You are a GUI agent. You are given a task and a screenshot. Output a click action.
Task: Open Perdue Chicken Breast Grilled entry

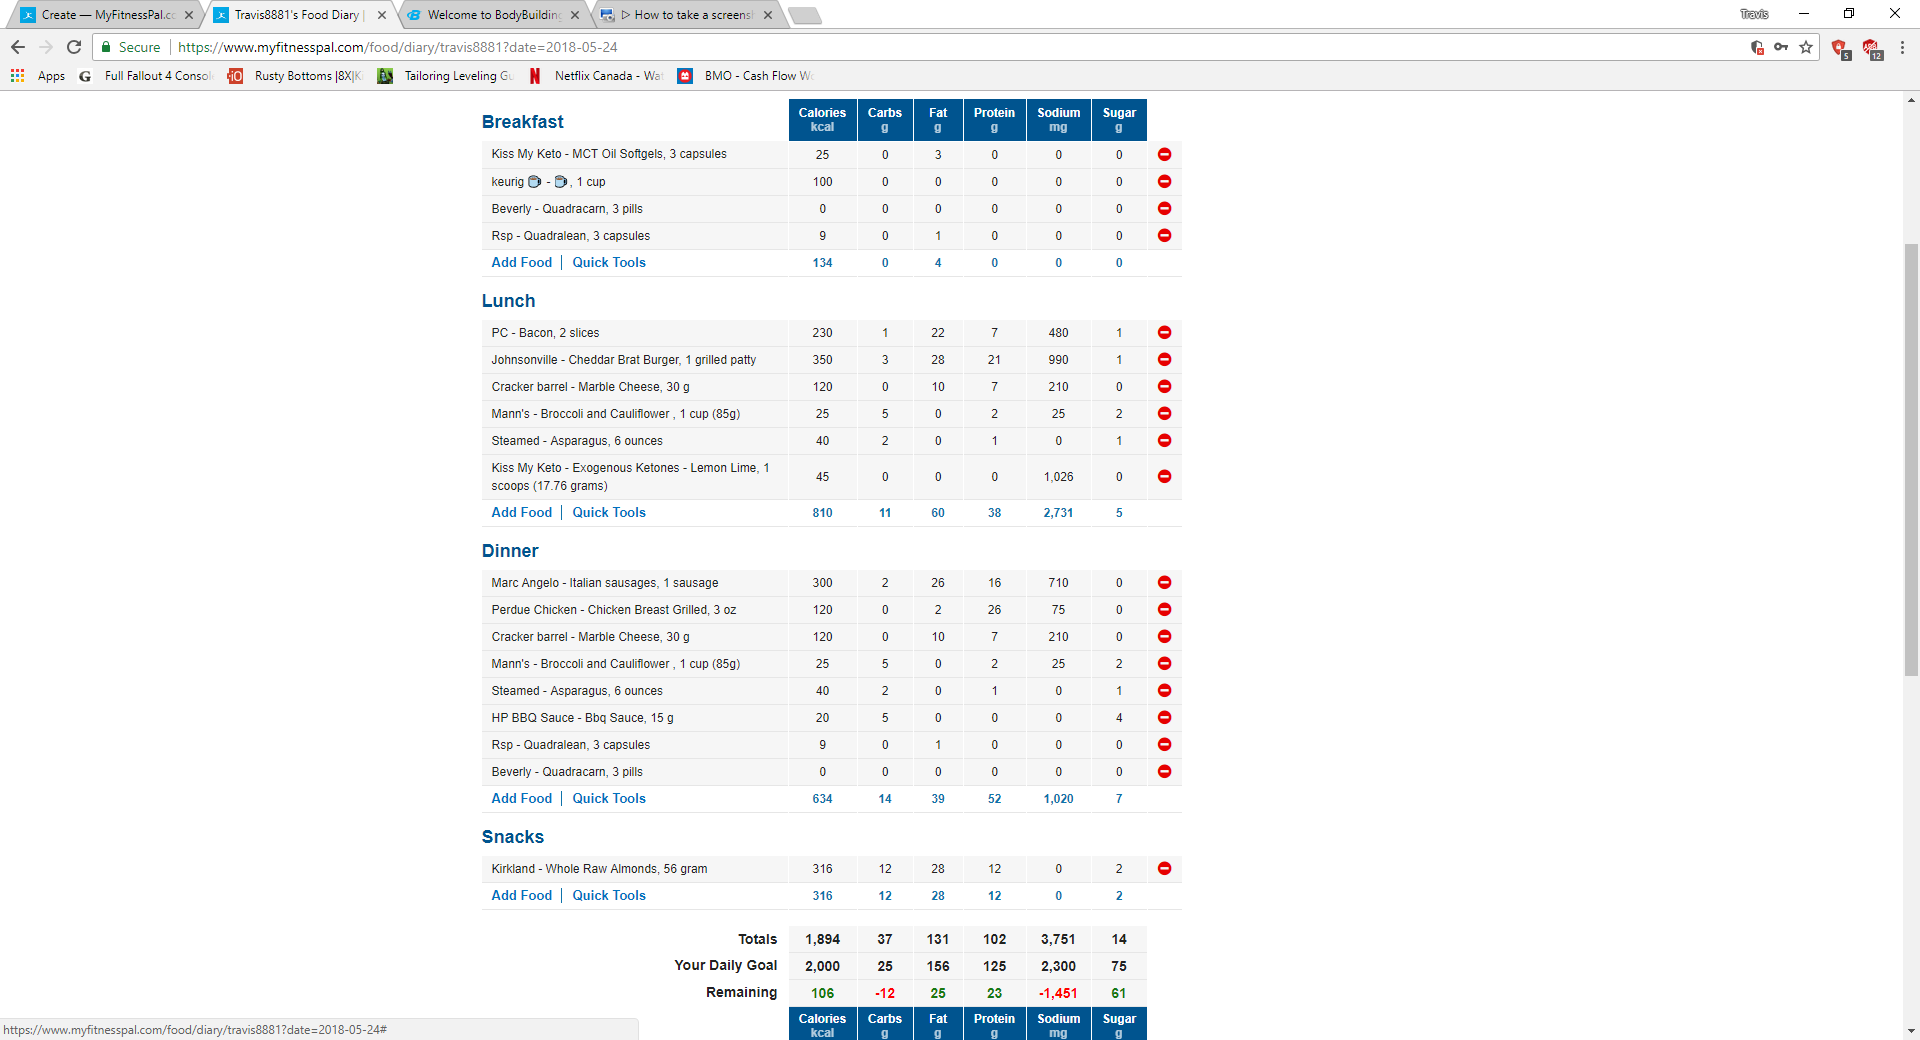(614, 609)
